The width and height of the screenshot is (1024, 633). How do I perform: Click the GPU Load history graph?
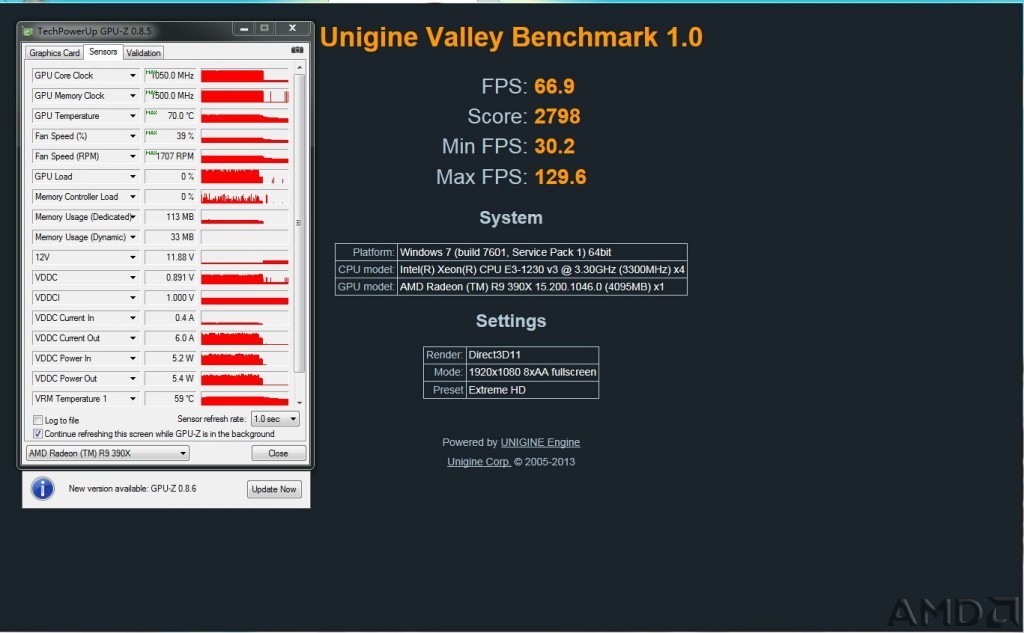point(245,177)
